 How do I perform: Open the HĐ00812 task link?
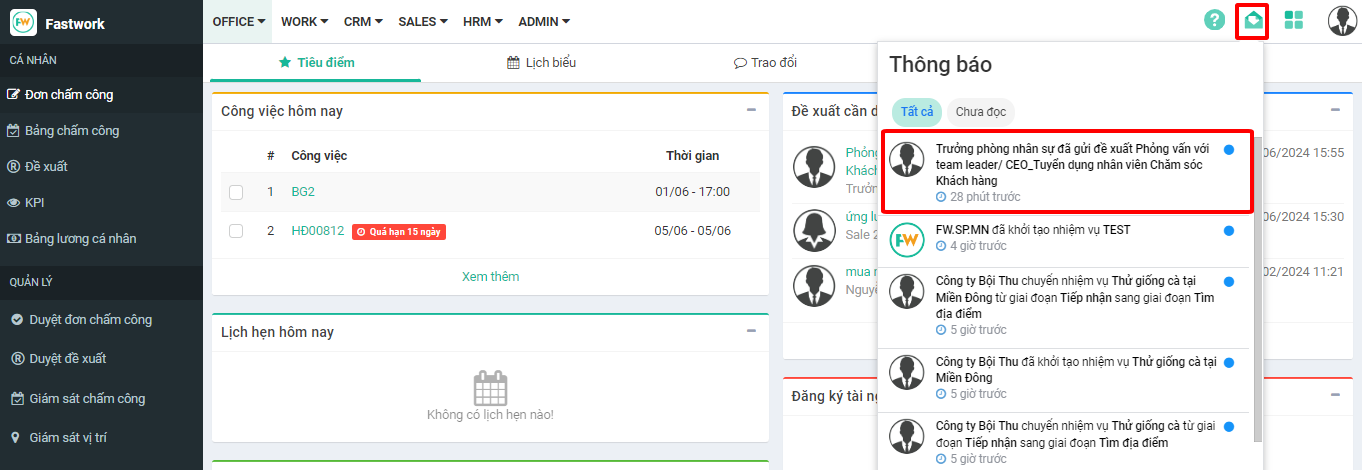[x=318, y=231]
